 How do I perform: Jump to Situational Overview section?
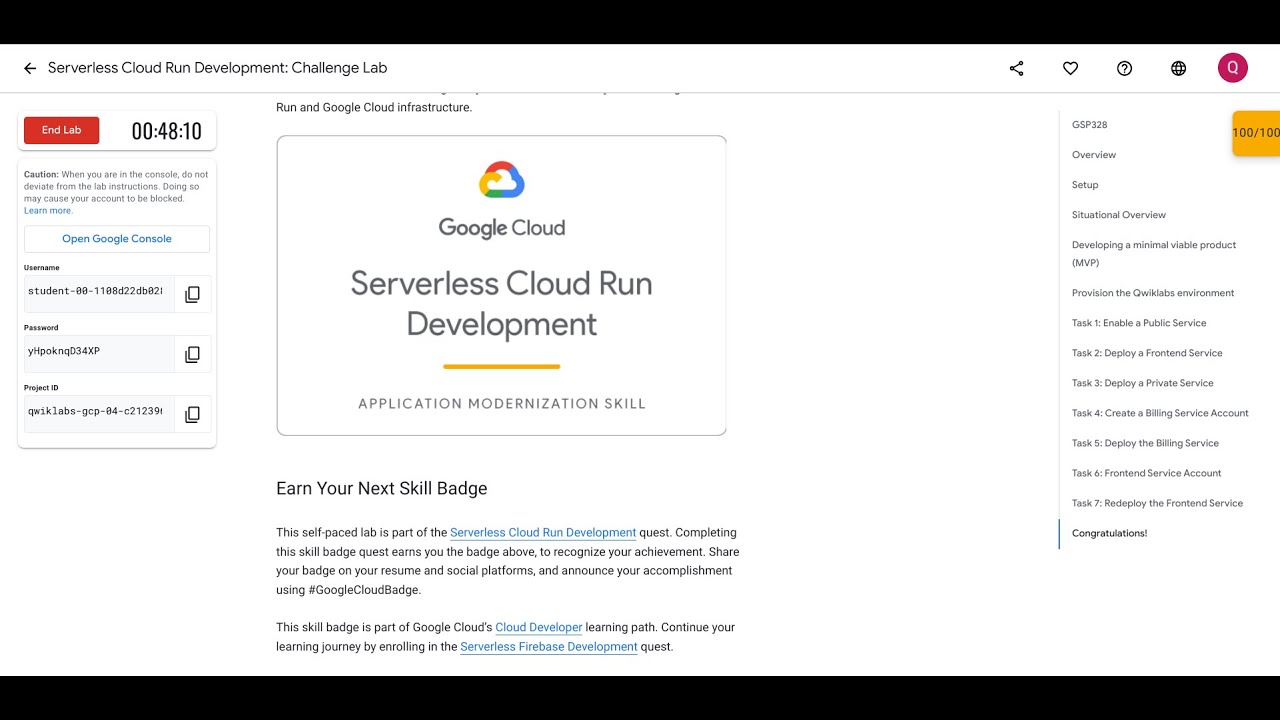coord(1119,215)
